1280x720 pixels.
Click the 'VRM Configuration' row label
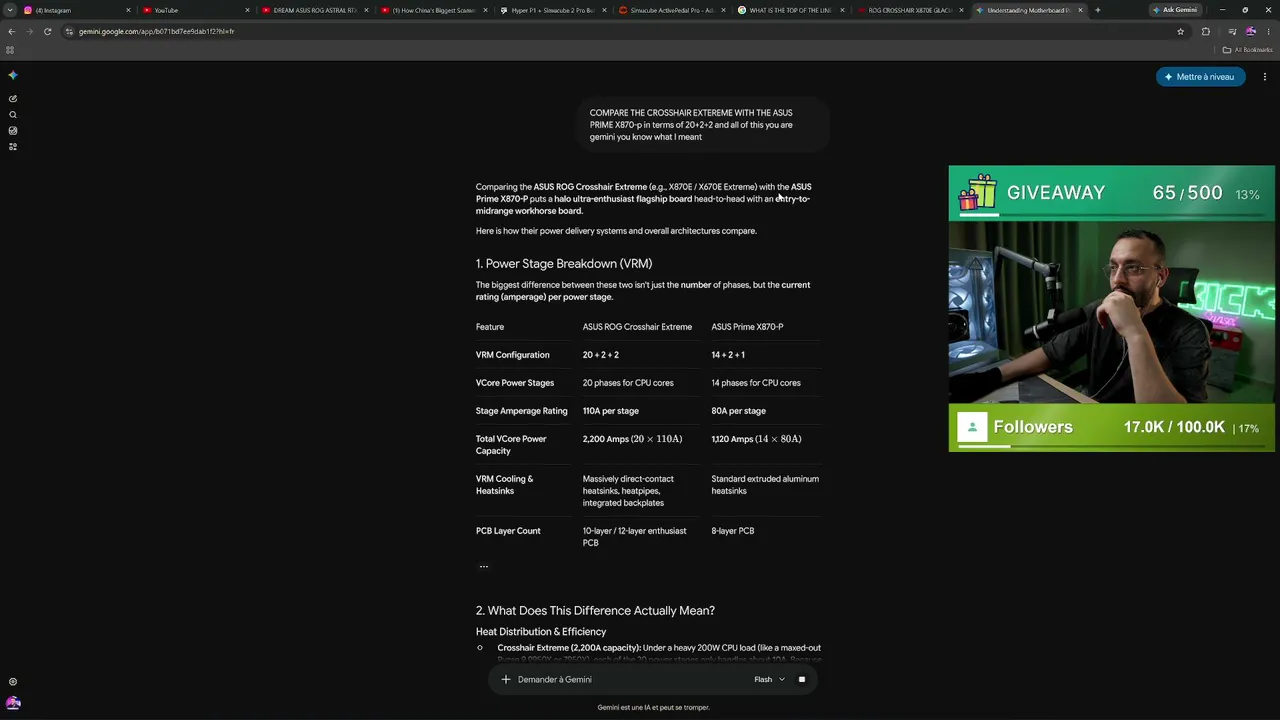513,355
